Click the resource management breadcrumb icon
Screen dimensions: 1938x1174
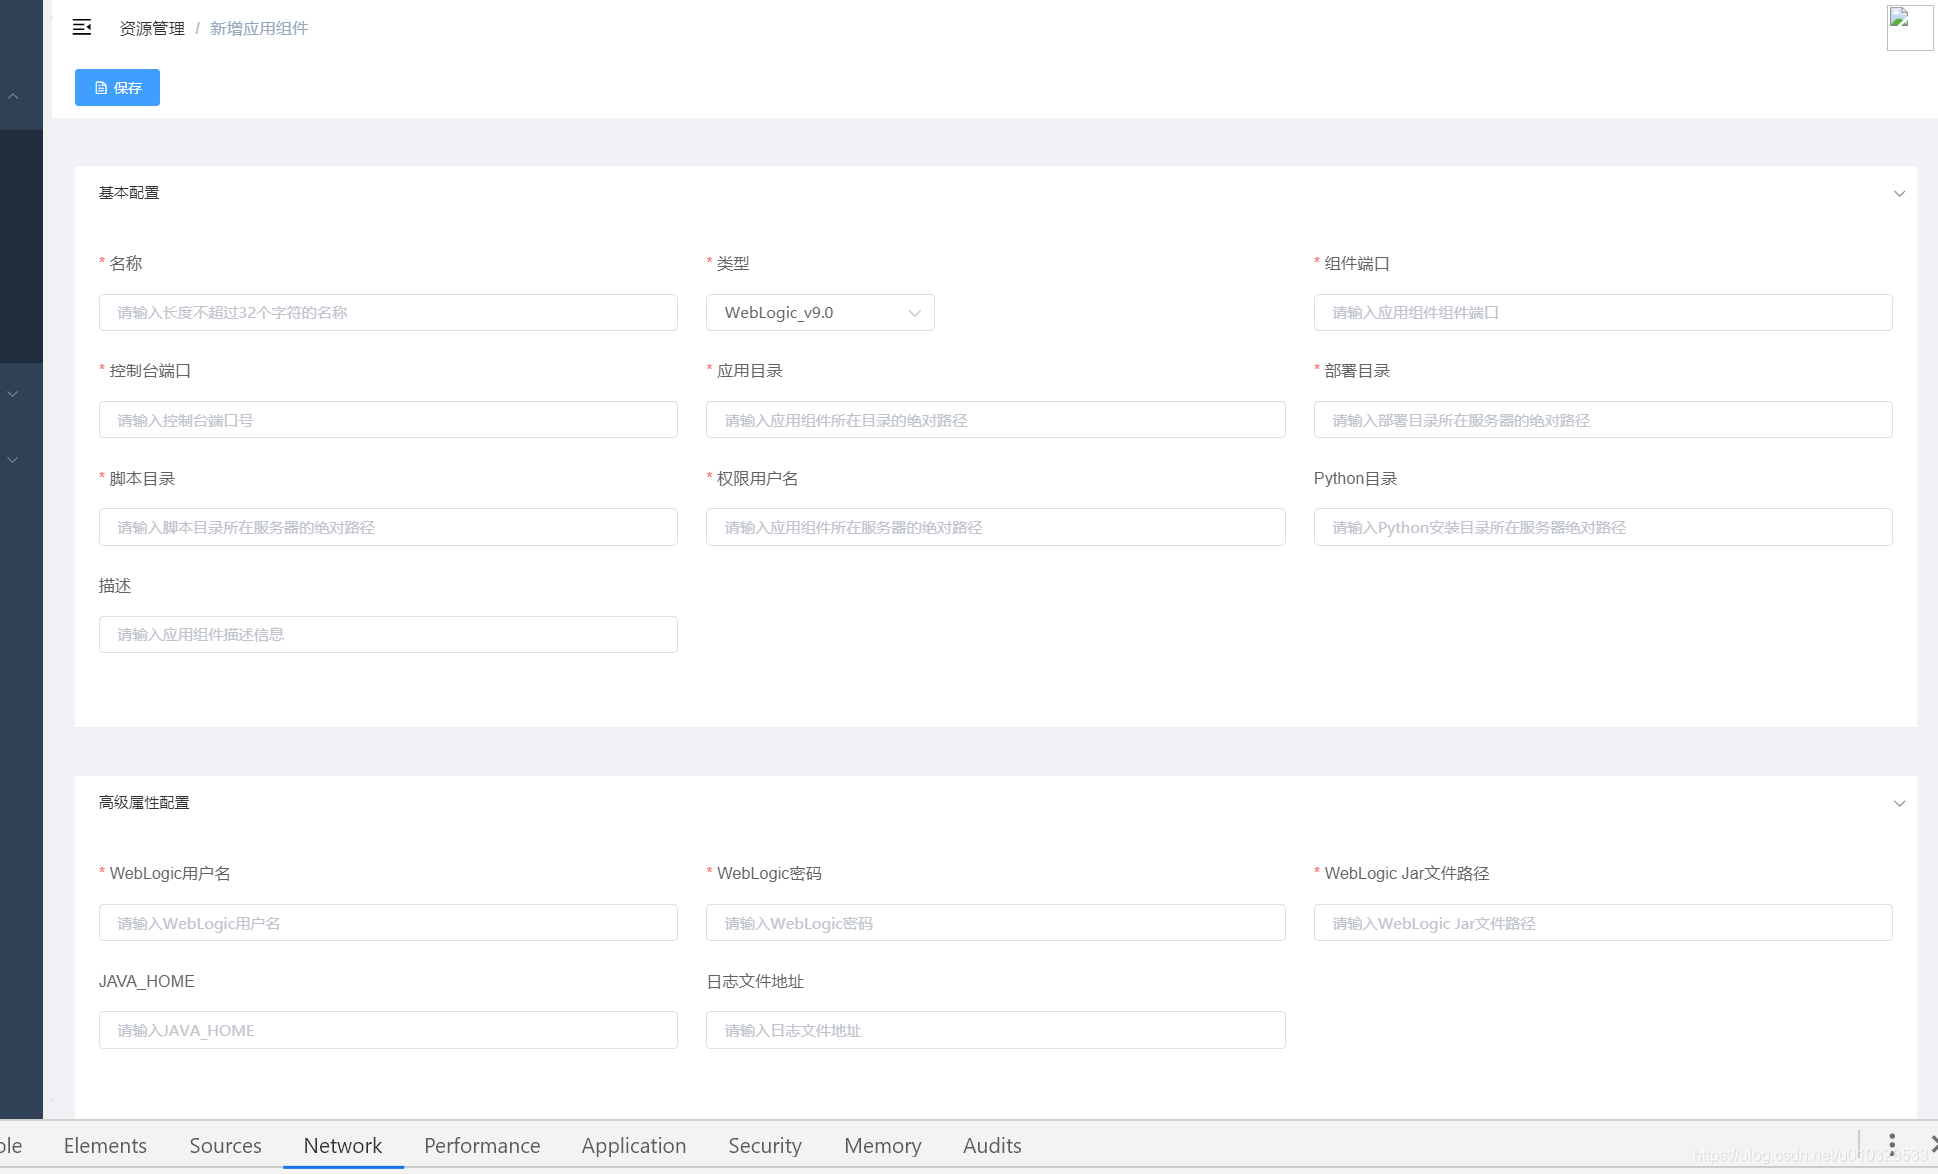pyautogui.click(x=84, y=26)
